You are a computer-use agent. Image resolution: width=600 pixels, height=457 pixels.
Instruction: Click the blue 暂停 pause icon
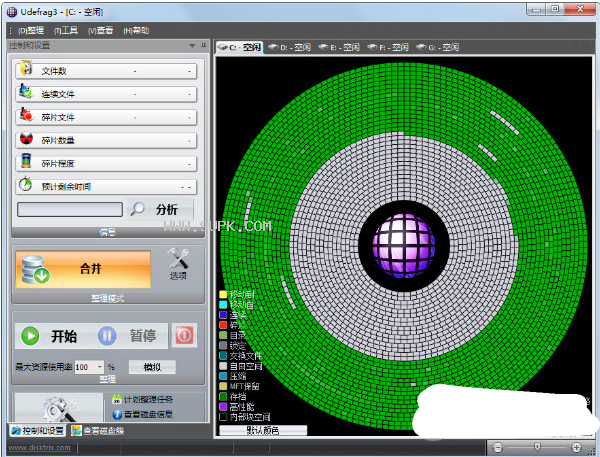pos(107,336)
